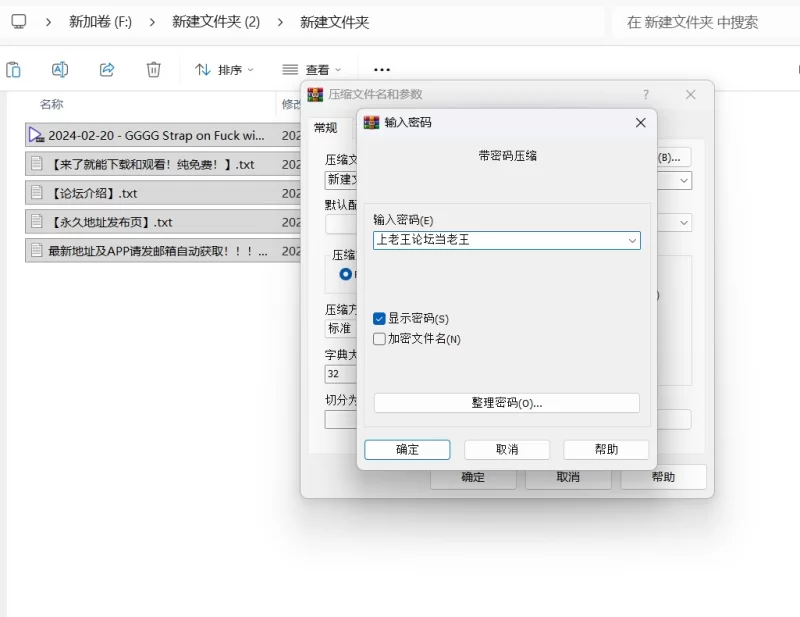Click 取消 in the 压缩文件名和参数 dialog
800x617 pixels.
point(568,477)
